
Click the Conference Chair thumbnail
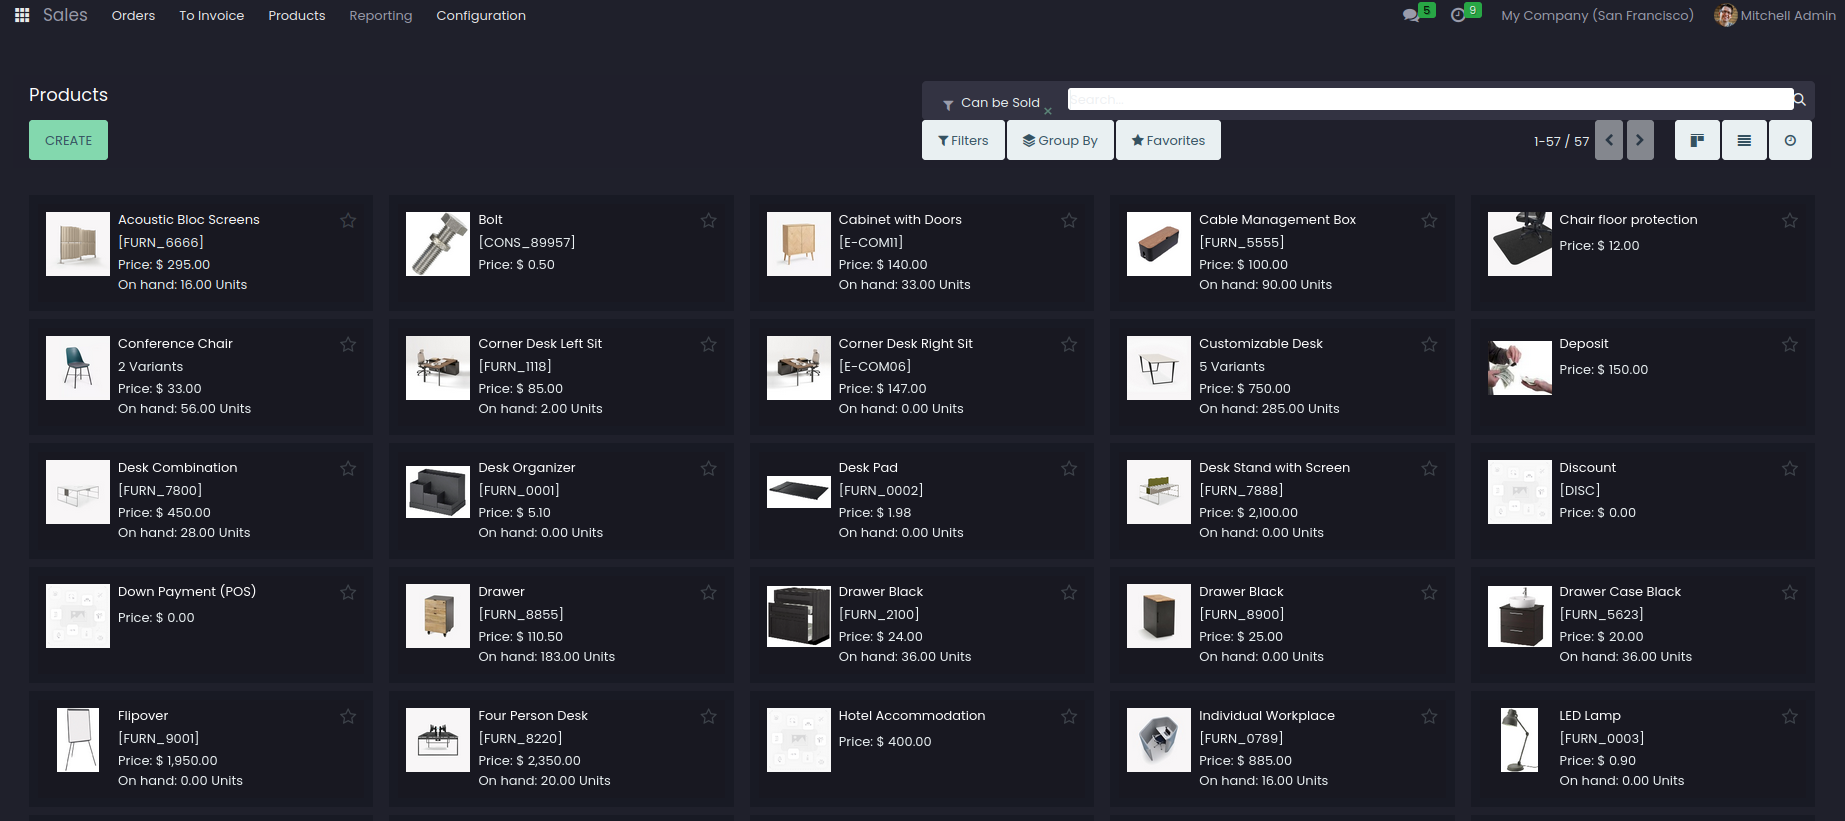click(78, 368)
